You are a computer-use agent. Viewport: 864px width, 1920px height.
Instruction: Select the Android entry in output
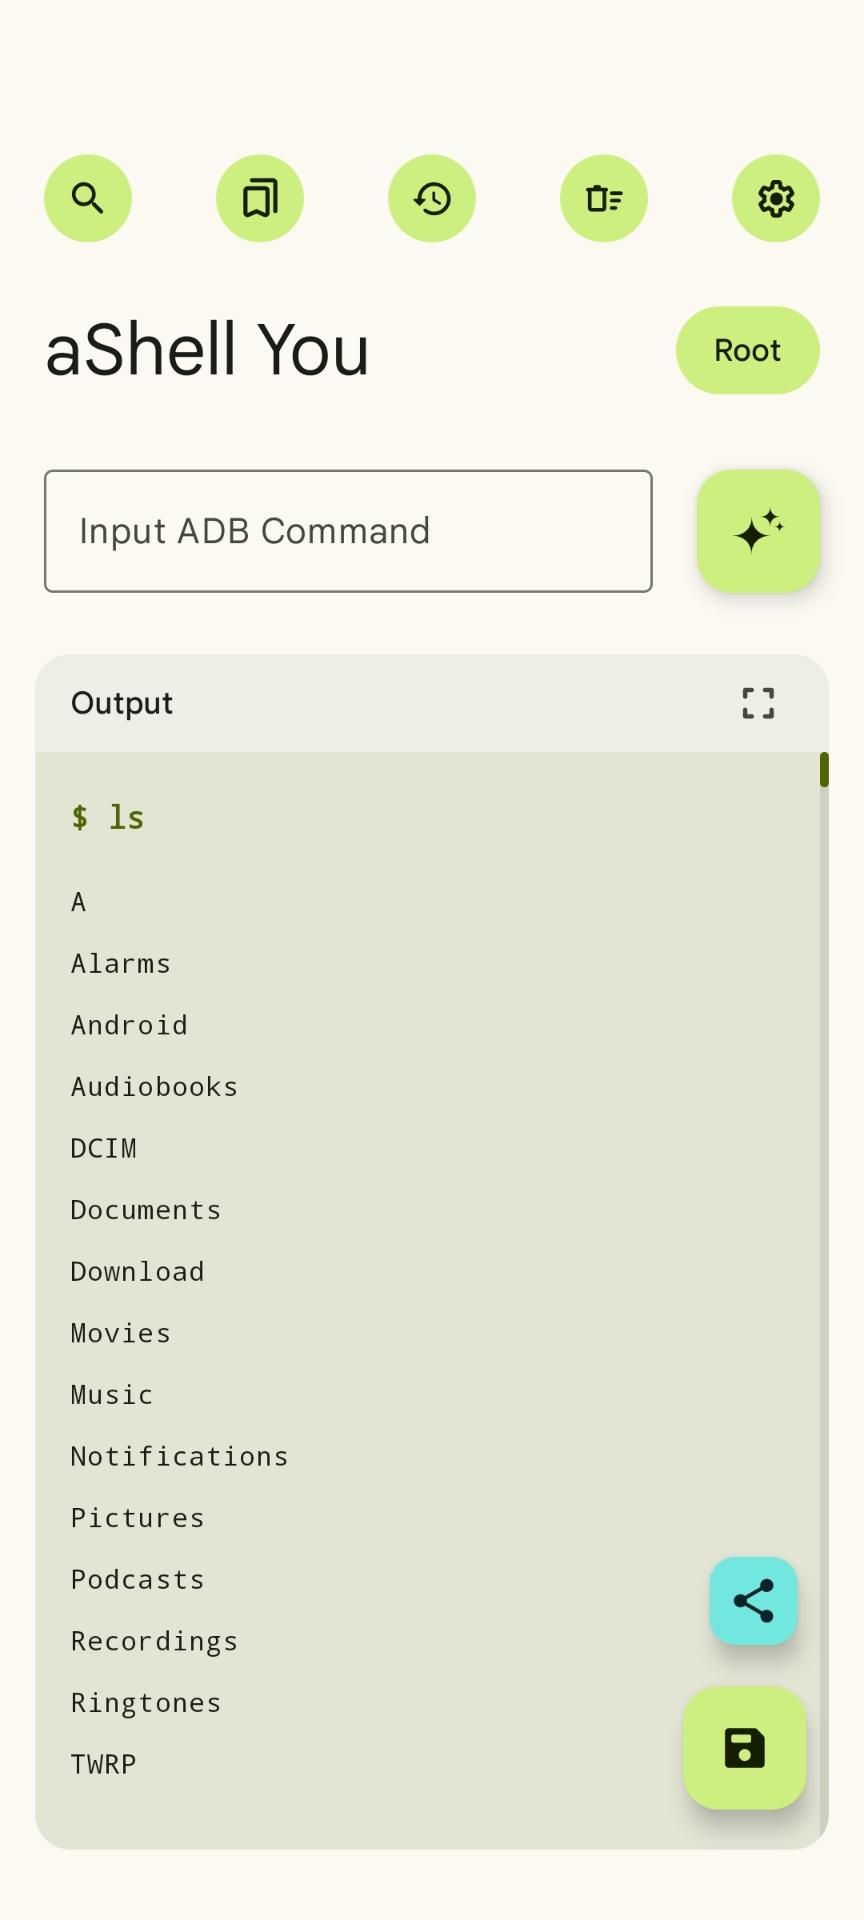pyautogui.click(x=130, y=1025)
